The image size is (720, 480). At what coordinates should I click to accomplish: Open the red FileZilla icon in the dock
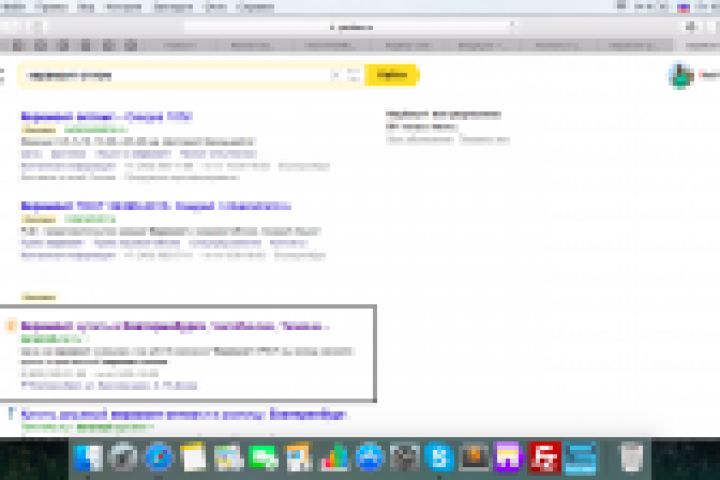545,457
